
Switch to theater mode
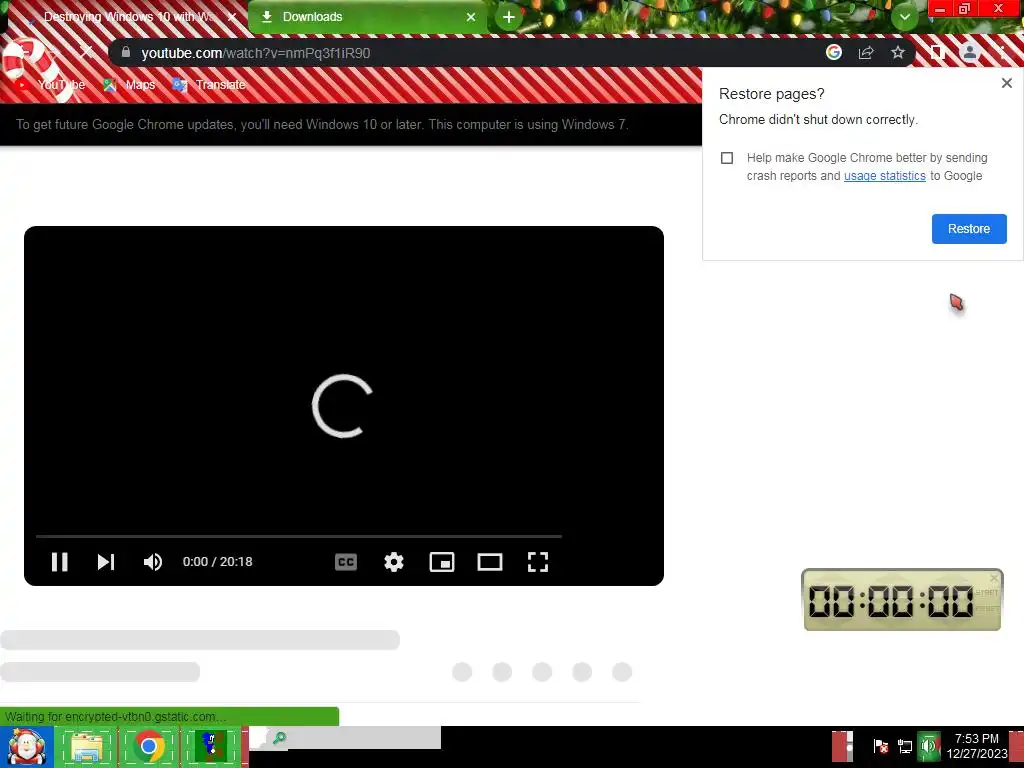click(490, 562)
